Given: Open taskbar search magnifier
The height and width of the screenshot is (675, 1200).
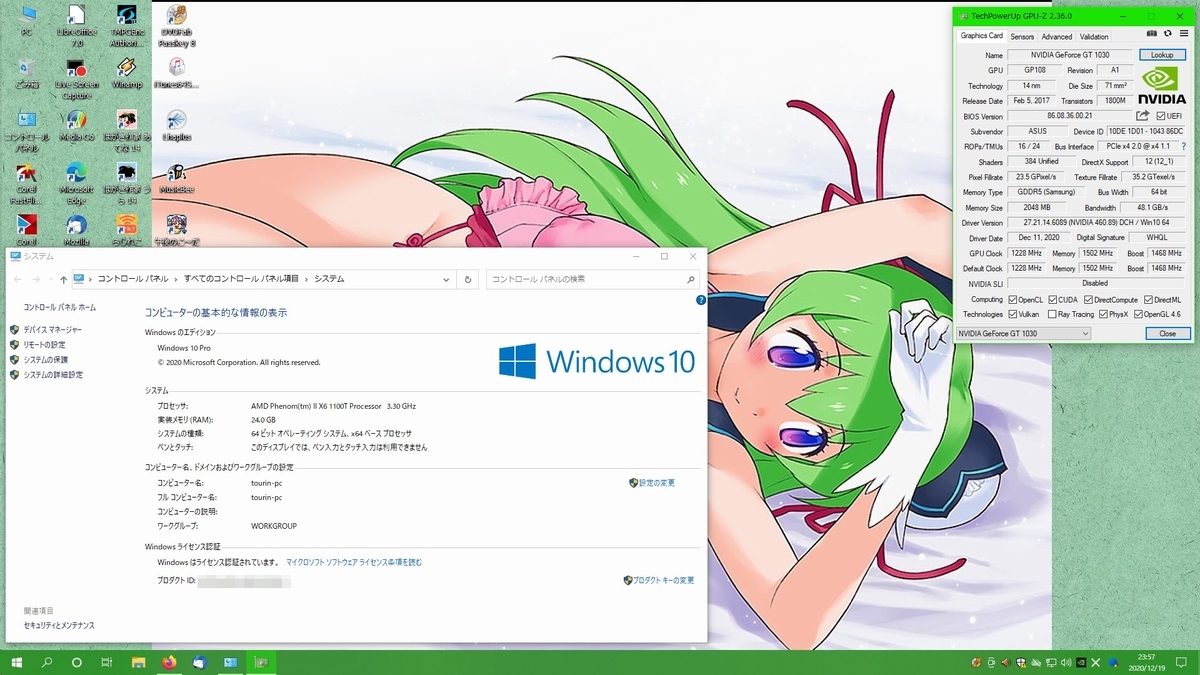Looking at the screenshot, I should click(47, 662).
